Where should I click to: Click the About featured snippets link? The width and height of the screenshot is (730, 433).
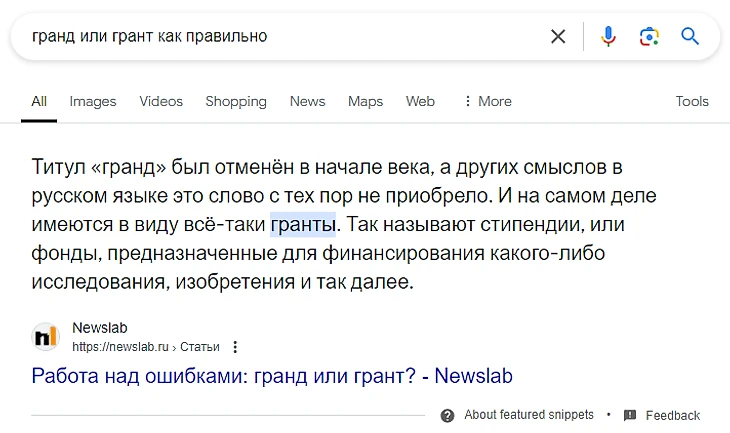pyautogui.click(x=529, y=415)
